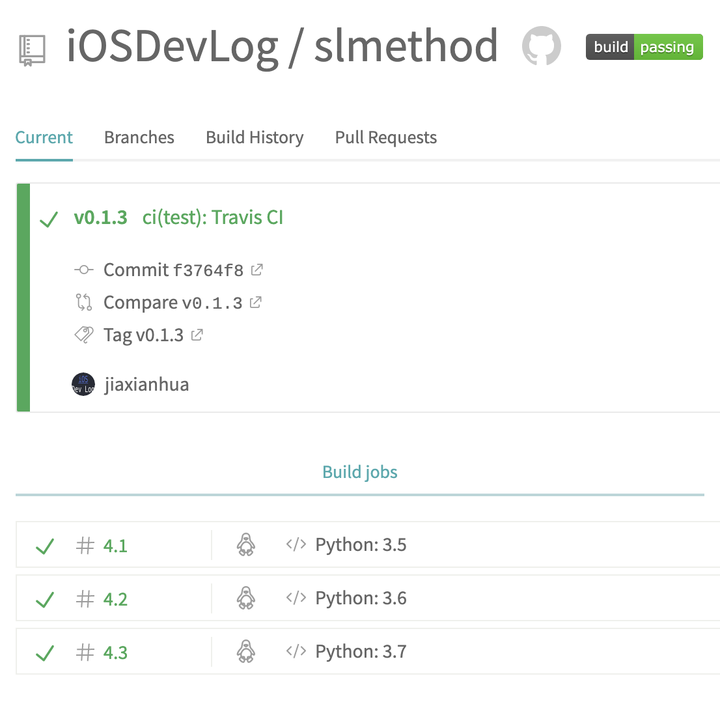Click Linux icon on job 4.3

pos(245,652)
